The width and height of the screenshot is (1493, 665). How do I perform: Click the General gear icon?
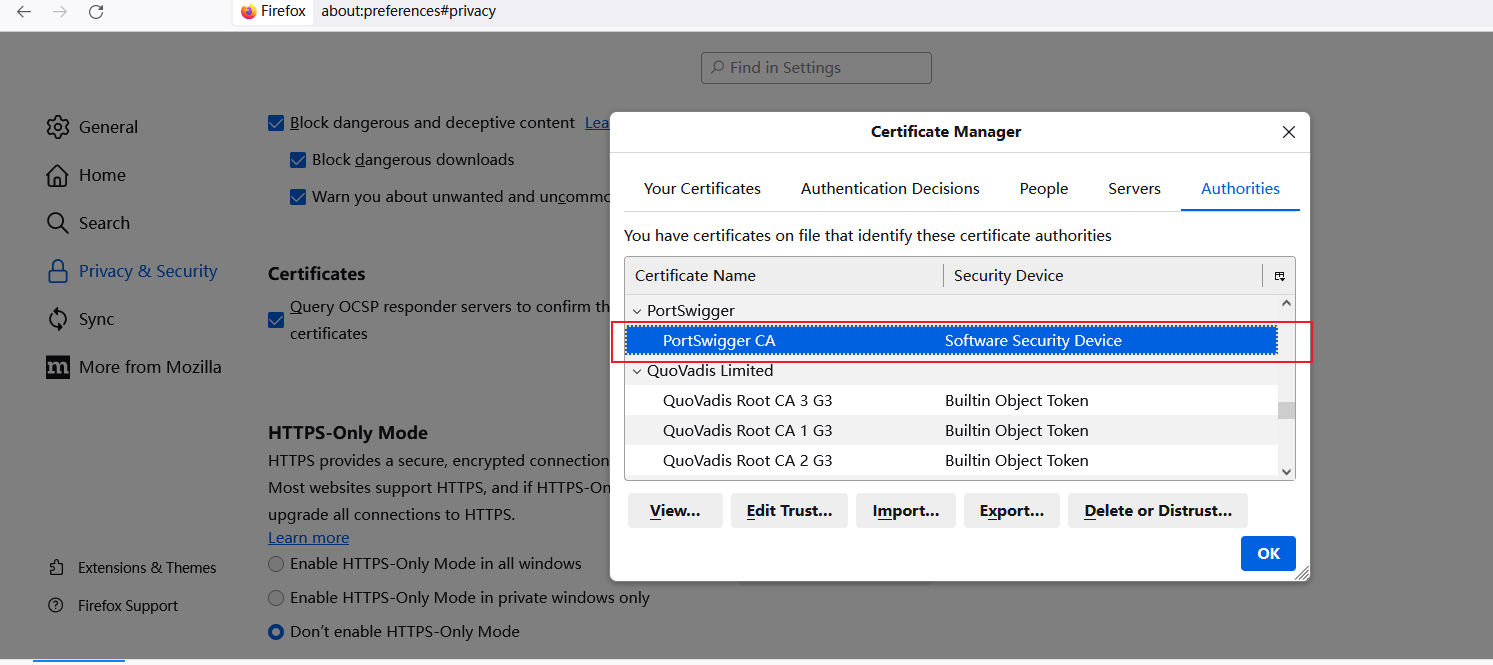(x=58, y=127)
